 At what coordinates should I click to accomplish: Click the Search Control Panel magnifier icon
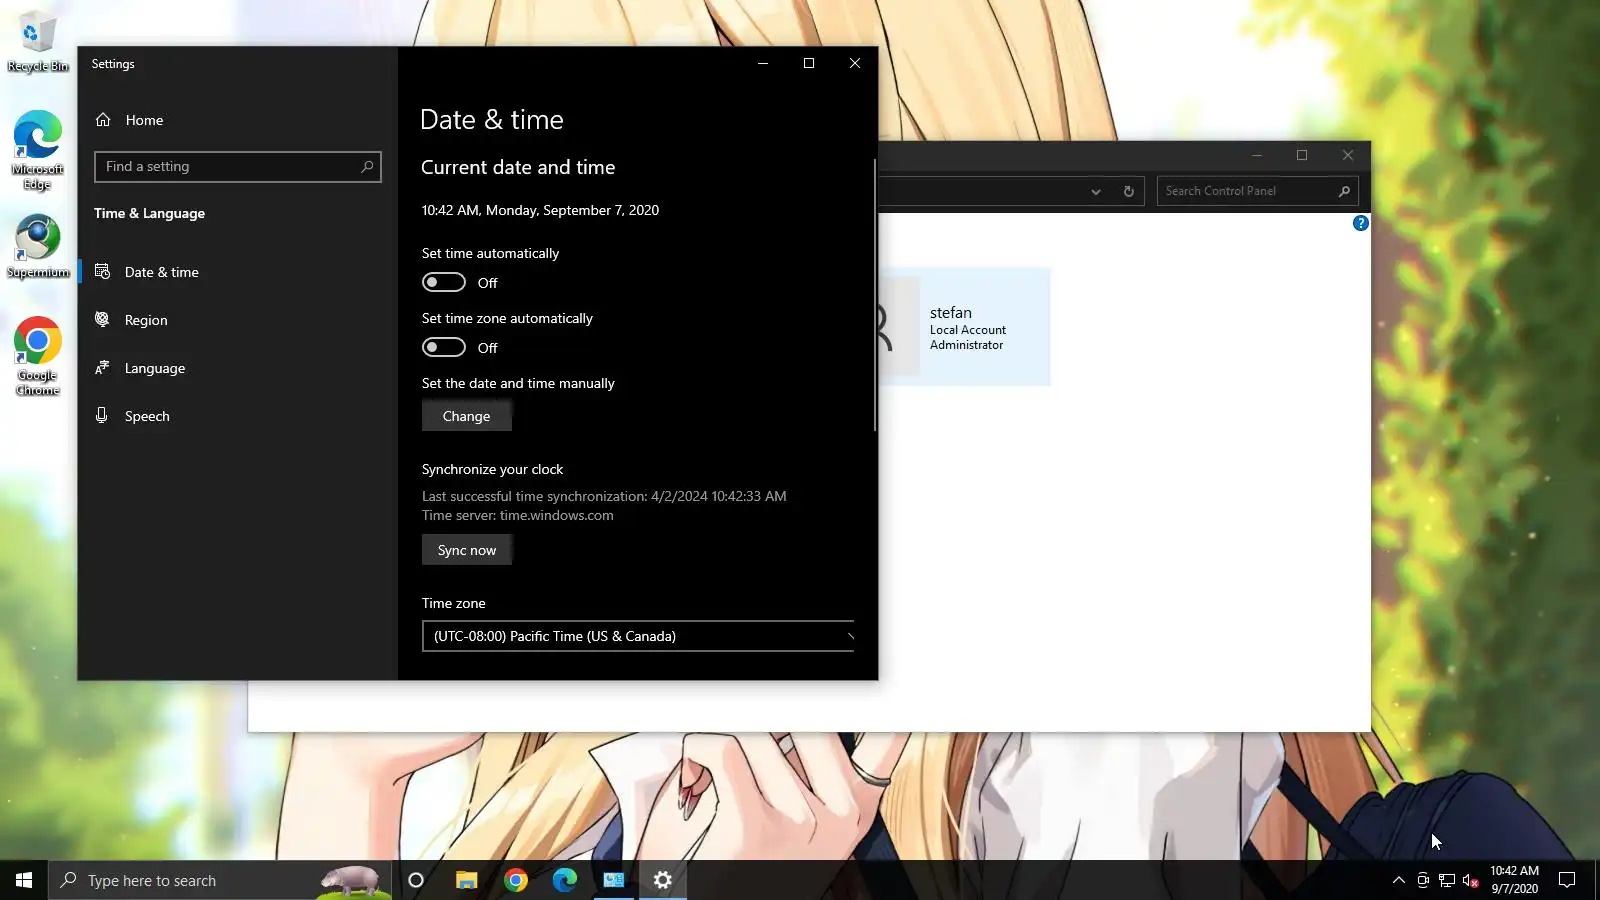1344,191
